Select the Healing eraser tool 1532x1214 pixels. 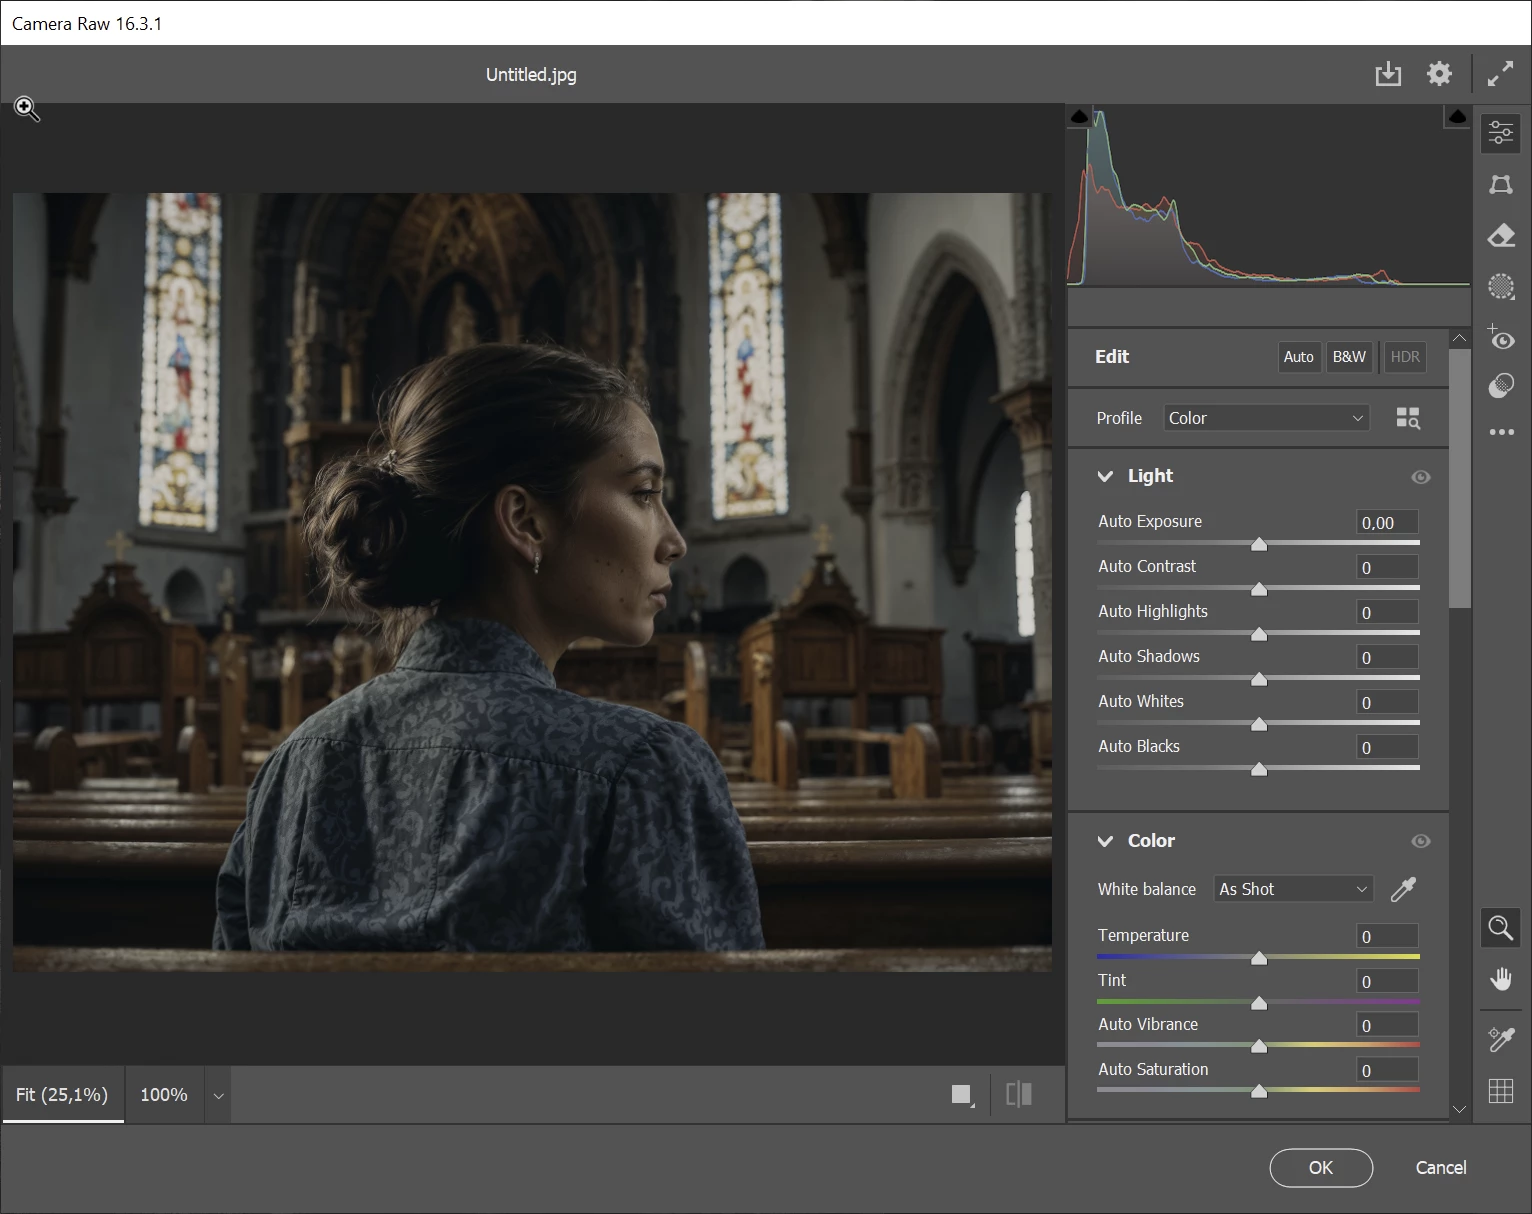click(x=1501, y=236)
